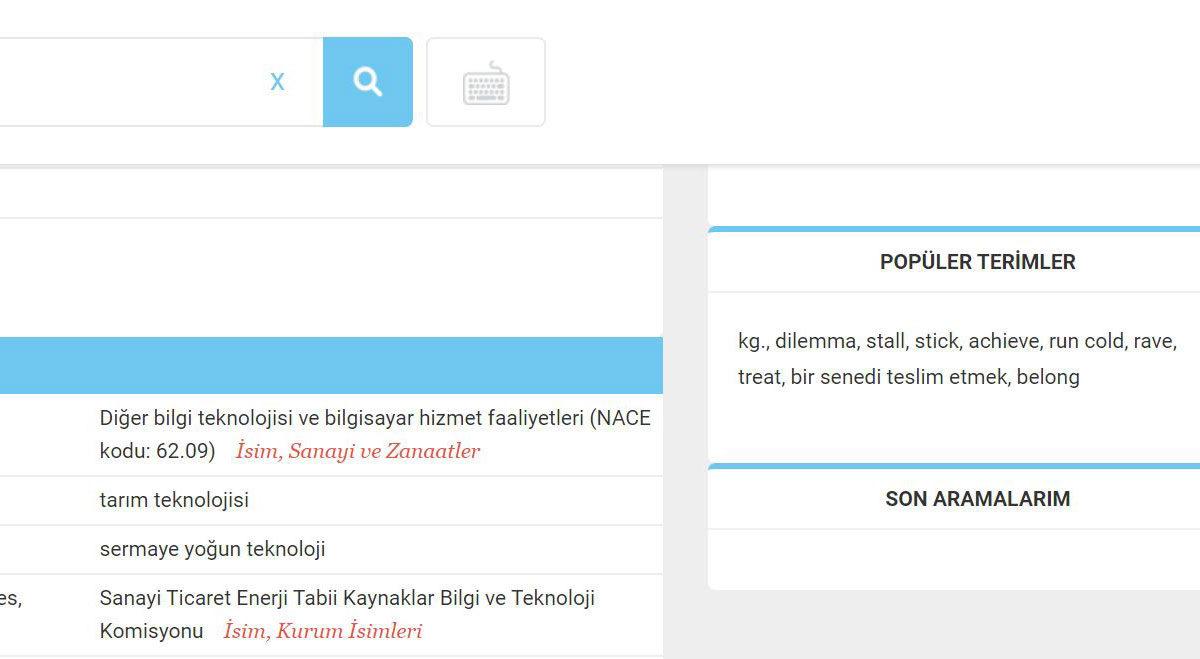Screen dimensions: 1200x659
Task: Clear the search field with the X icon
Action: click(277, 82)
